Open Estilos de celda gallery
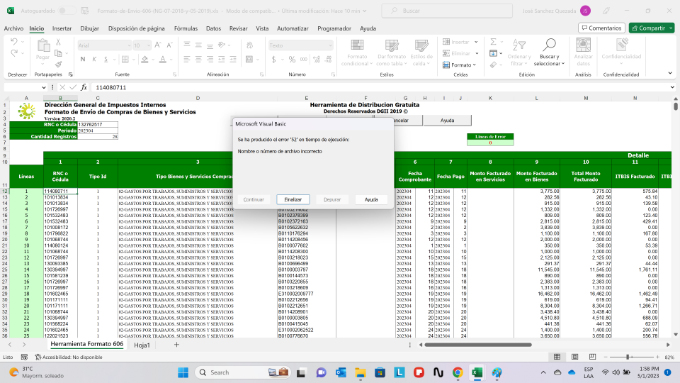Image resolution: width=680 pixels, height=383 pixels. click(x=422, y=52)
